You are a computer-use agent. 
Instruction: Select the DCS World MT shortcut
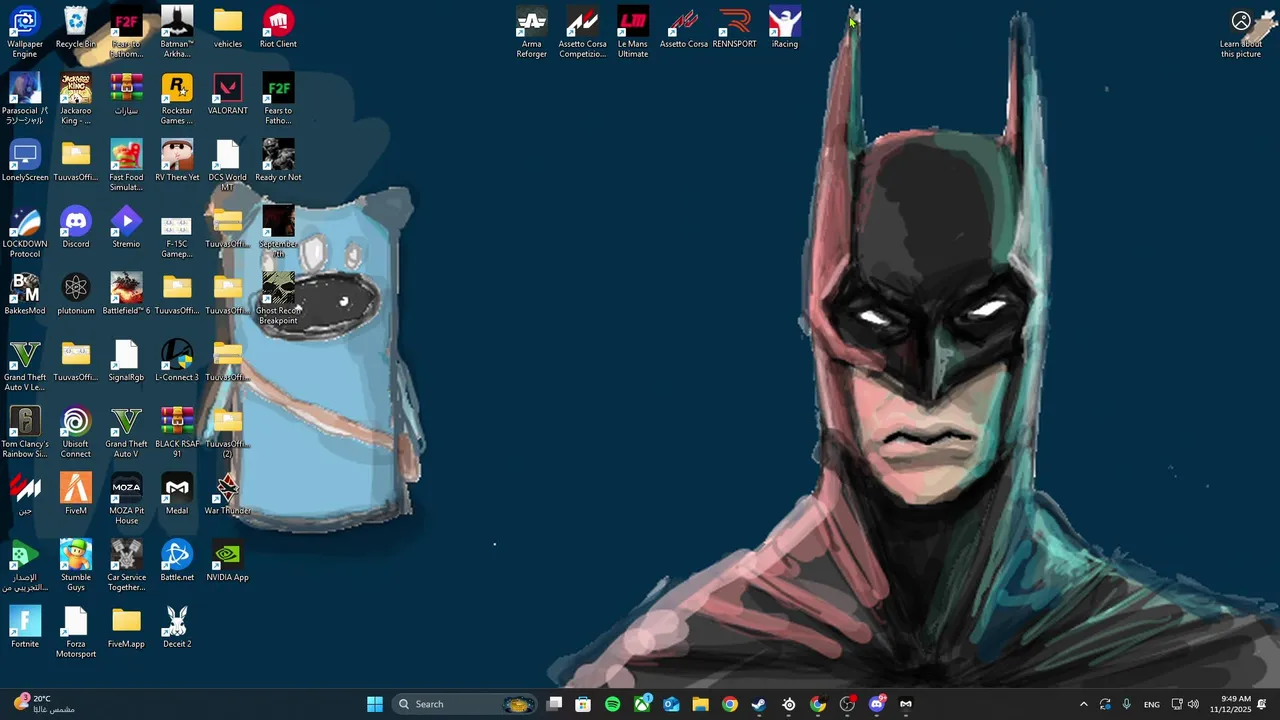point(228,166)
